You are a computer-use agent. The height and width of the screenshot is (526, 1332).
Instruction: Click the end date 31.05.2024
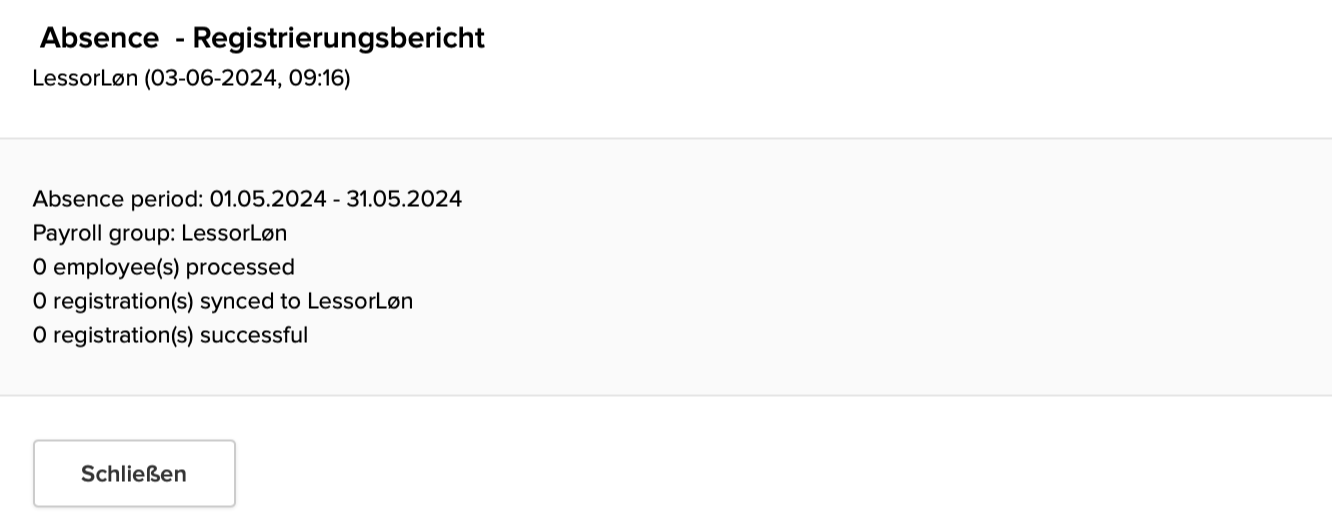404,199
